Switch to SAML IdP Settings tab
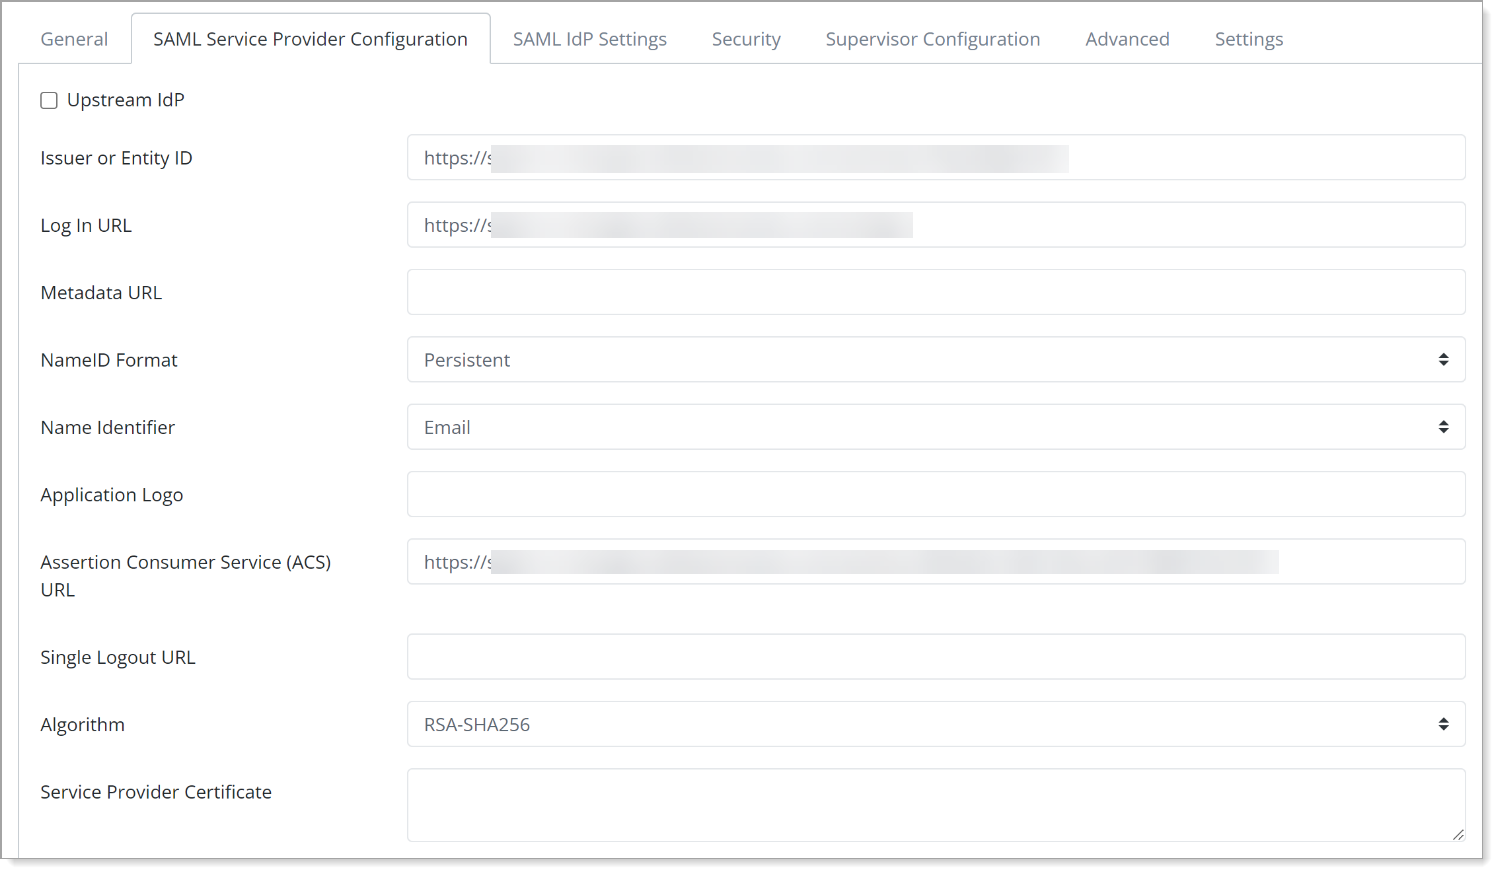The height and width of the screenshot is (874, 1498). tap(590, 39)
